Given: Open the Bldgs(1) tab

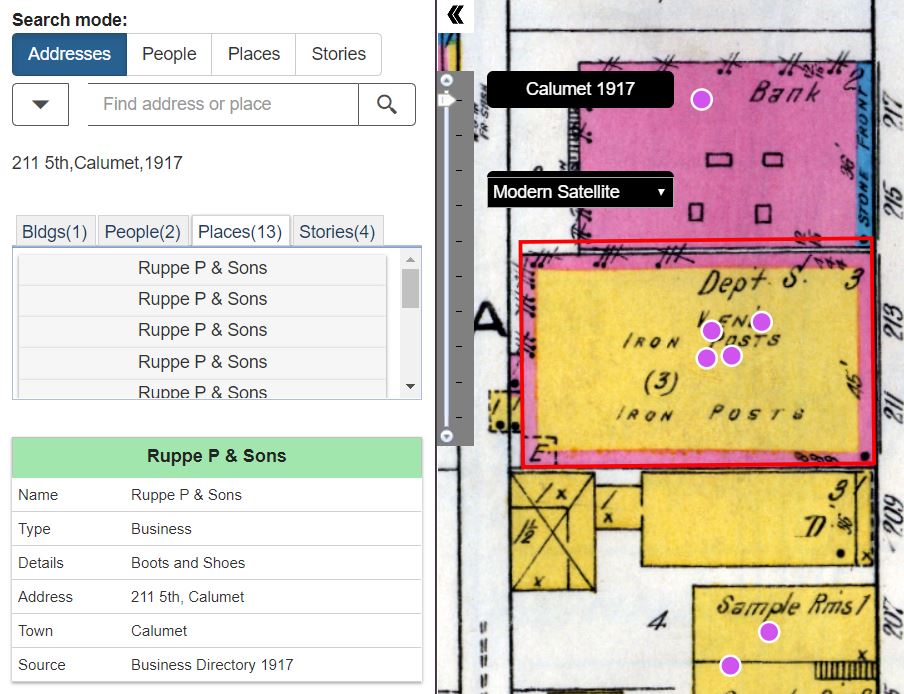Looking at the screenshot, I should point(54,232).
